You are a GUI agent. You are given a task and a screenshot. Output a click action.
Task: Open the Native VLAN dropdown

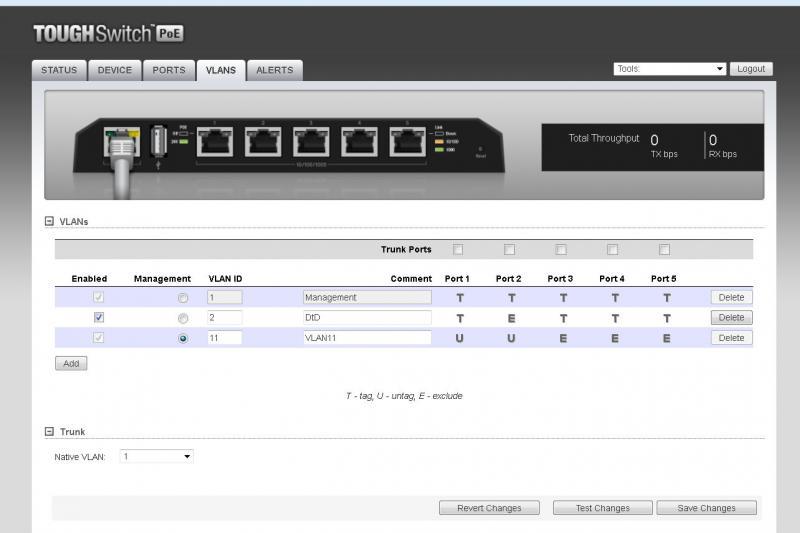click(x=157, y=456)
